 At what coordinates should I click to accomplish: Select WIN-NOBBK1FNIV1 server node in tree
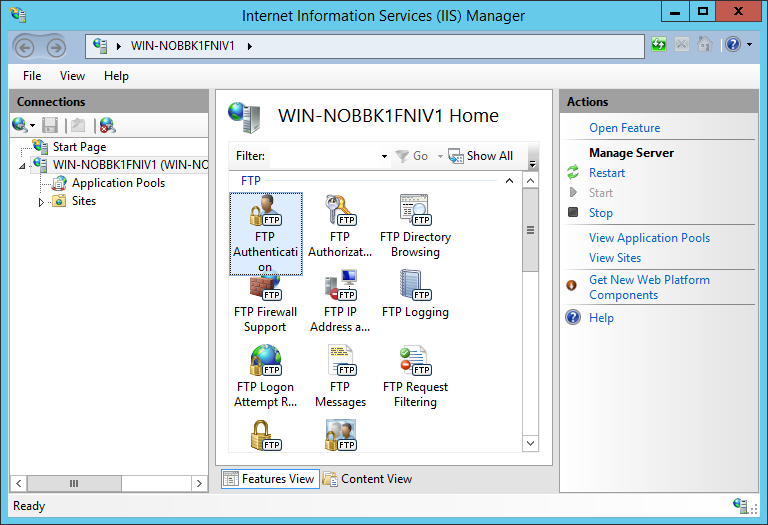pos(130,165)
